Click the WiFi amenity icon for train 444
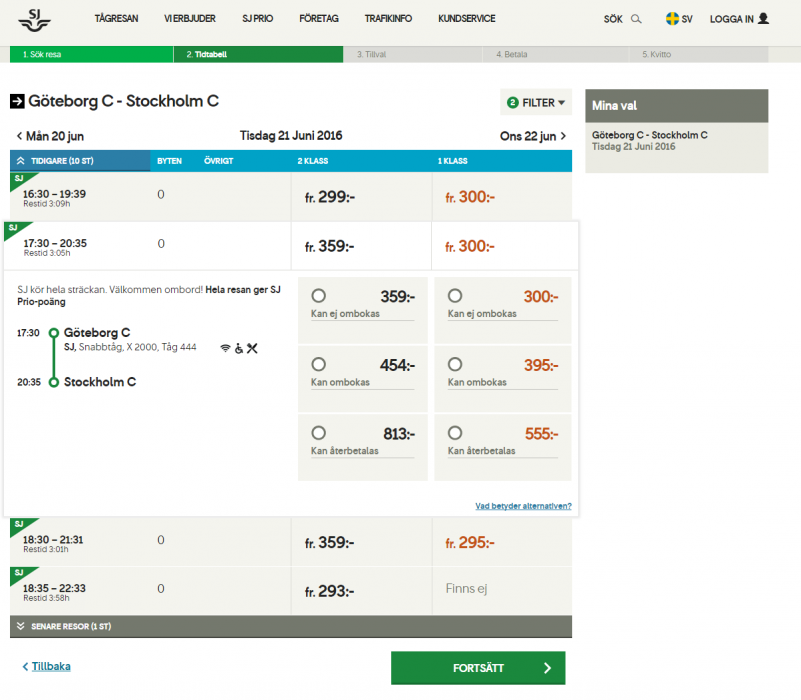 point(225,348)
